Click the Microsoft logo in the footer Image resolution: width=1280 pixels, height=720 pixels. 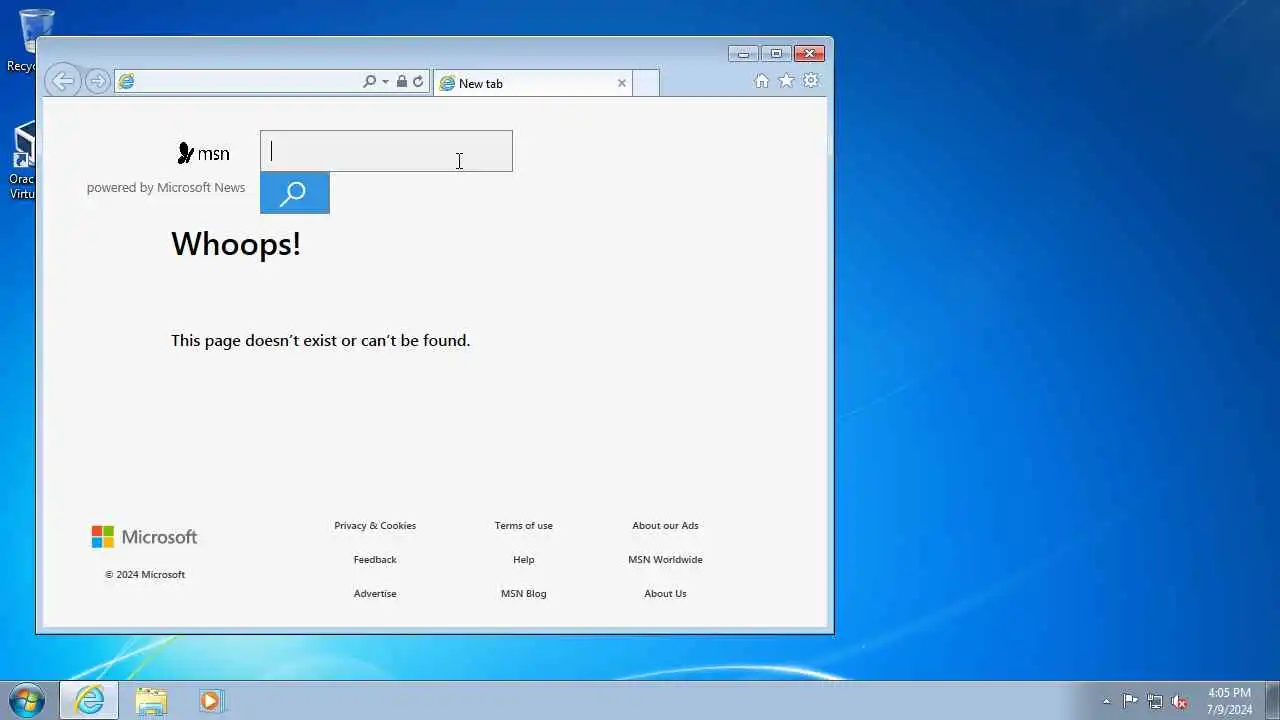pyautogui.click(x=145, y=537)
